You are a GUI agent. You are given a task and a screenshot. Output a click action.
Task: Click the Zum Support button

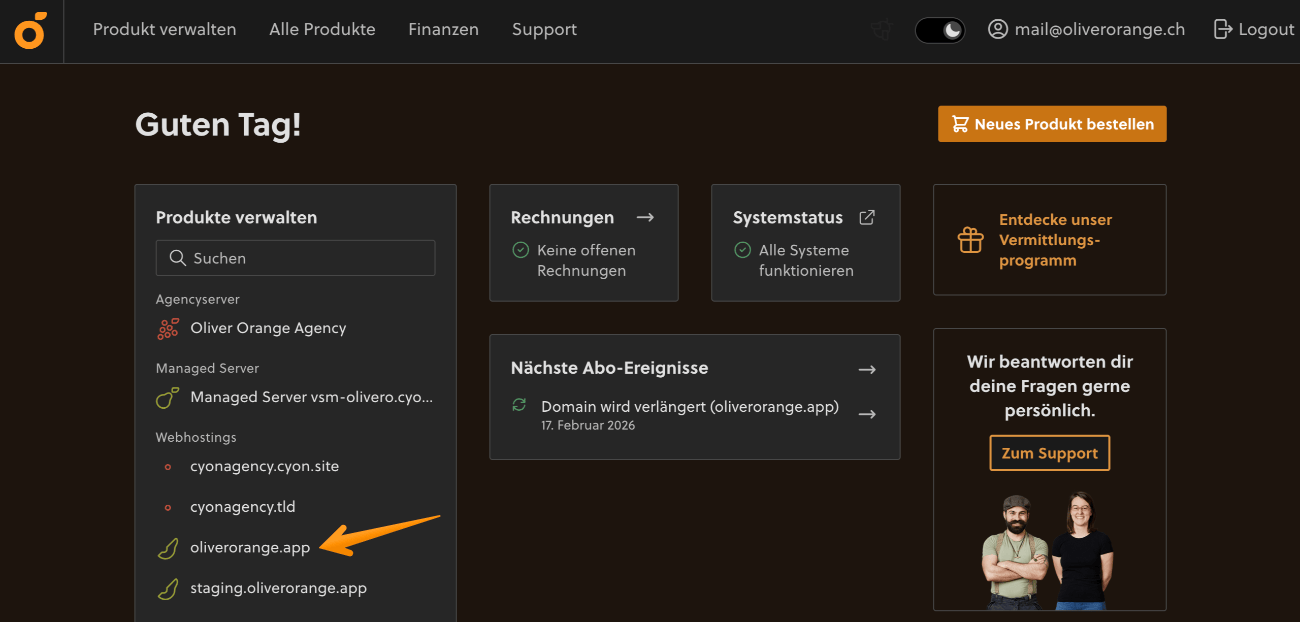pos(1049,452)
